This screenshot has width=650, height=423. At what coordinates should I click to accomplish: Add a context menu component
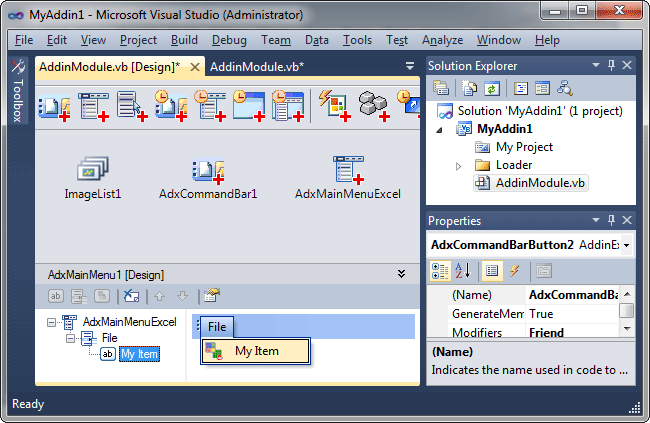[132, 106]
